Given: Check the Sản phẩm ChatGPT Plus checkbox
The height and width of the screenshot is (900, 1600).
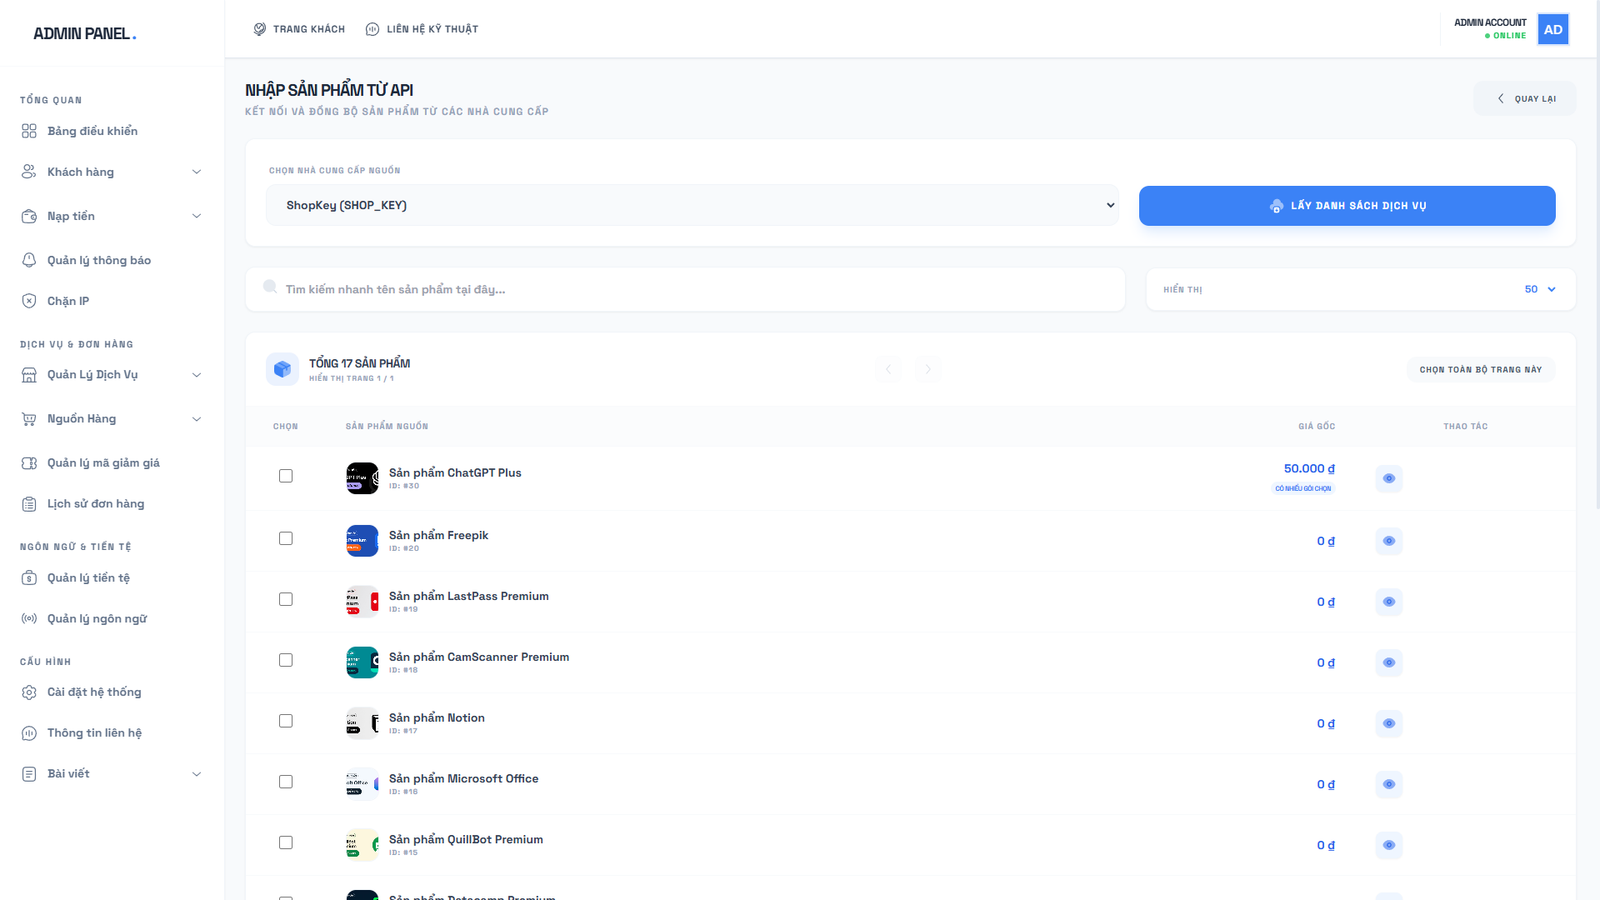Looking at the screenshot, I should pos(285,476).
